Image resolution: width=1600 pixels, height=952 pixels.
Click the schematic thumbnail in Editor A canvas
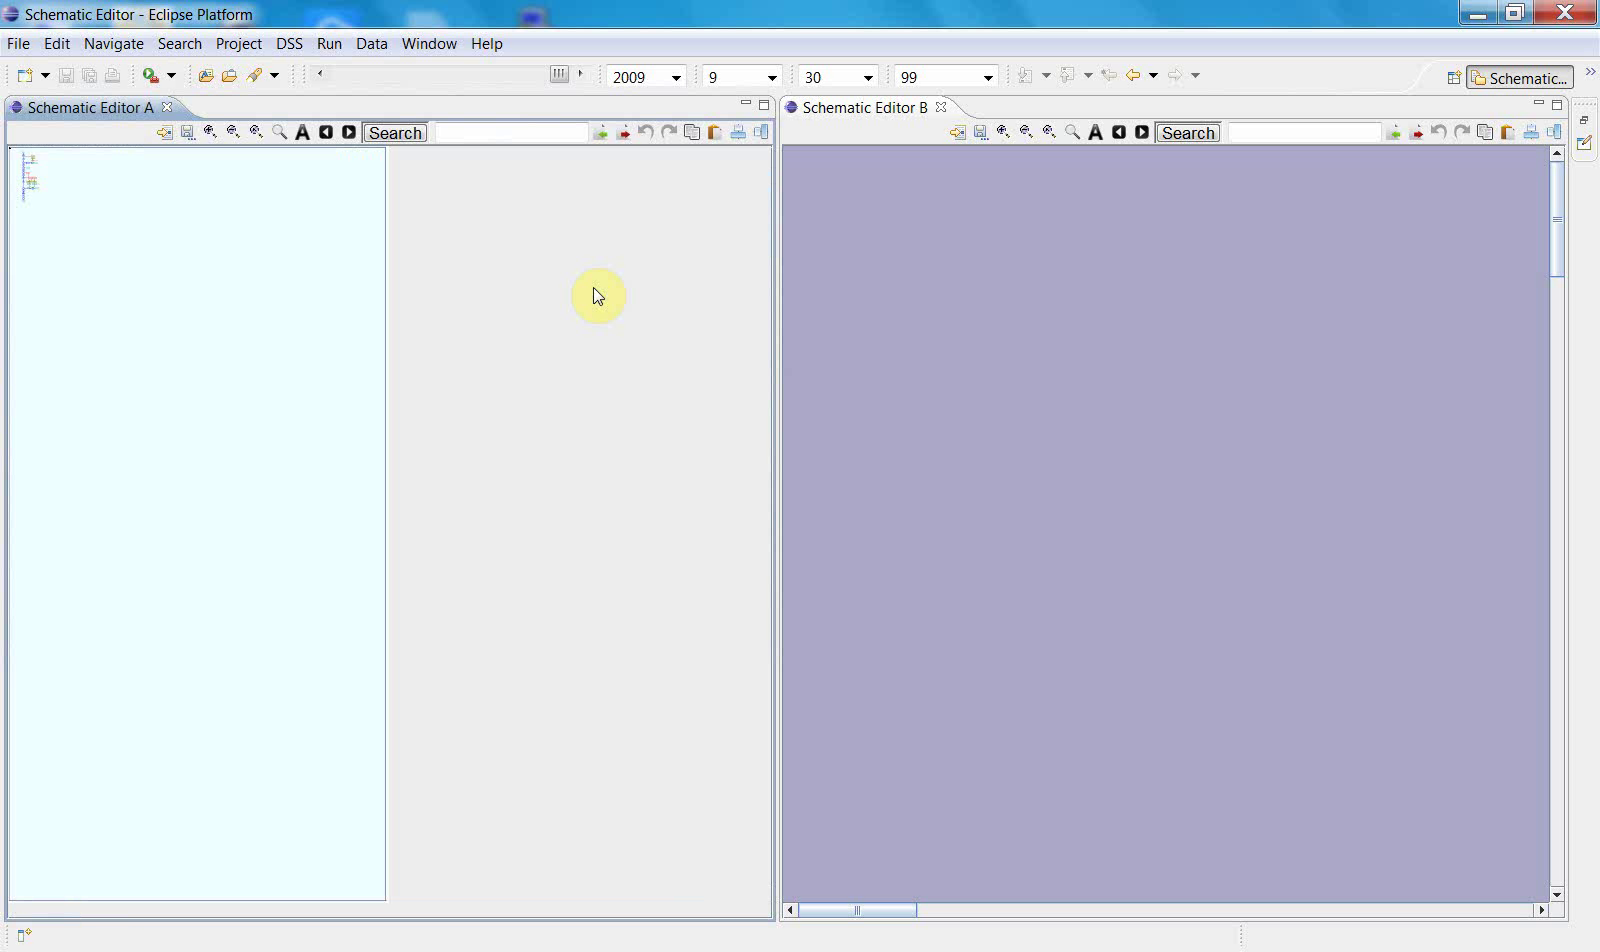pyautogui.click(x=30, y=178)
